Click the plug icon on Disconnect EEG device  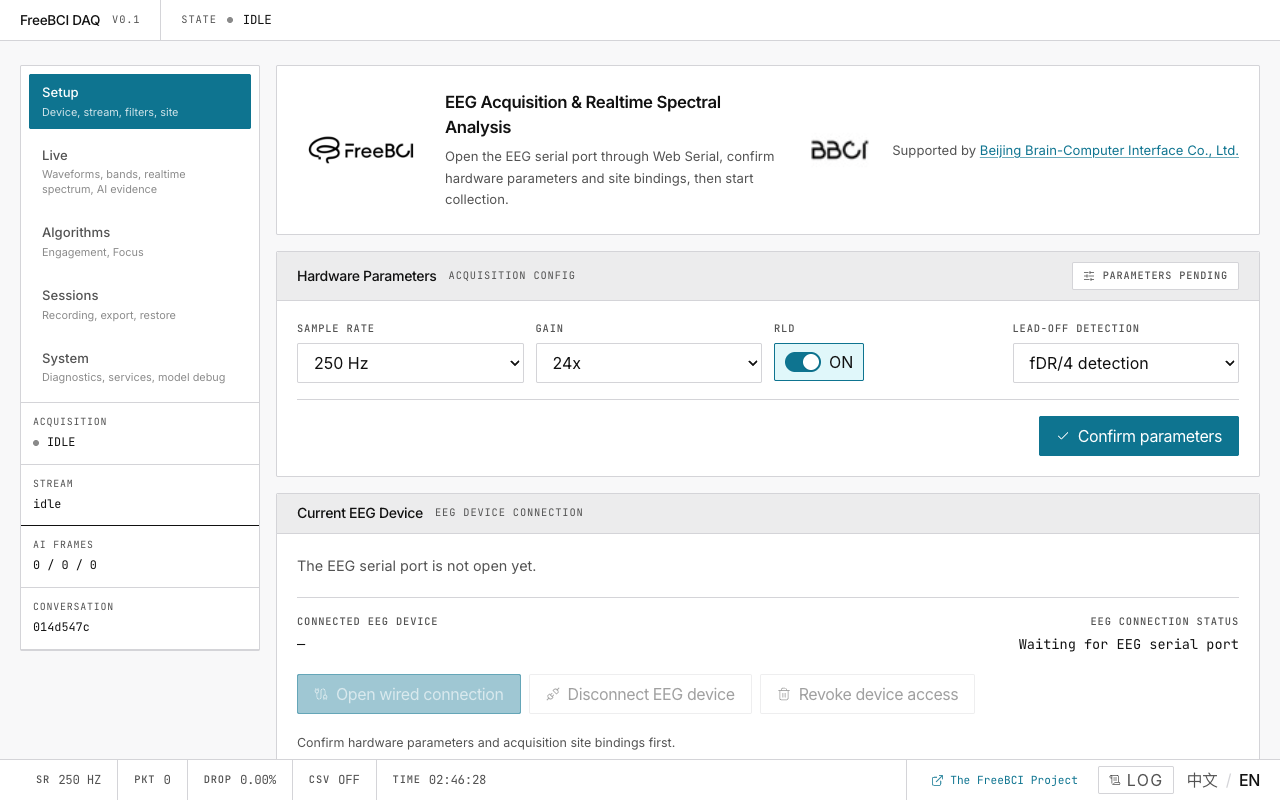pos(553,694)
